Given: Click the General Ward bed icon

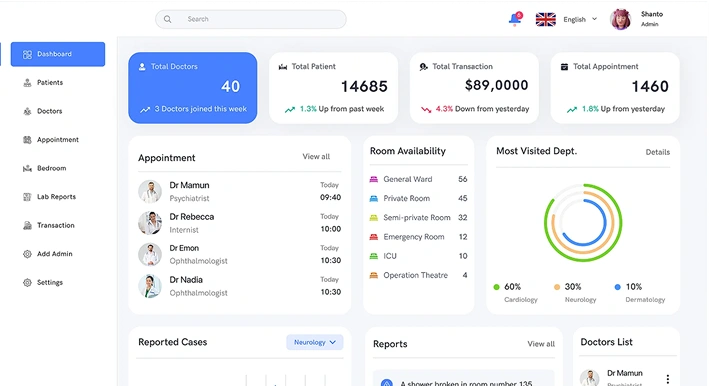Looking at the screenshot, I should click(374, 179).
